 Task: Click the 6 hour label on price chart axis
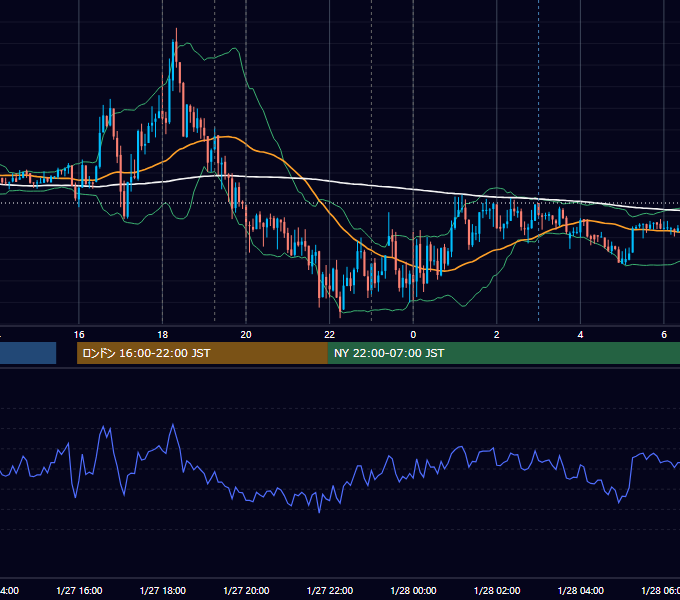tap(664, 335)
